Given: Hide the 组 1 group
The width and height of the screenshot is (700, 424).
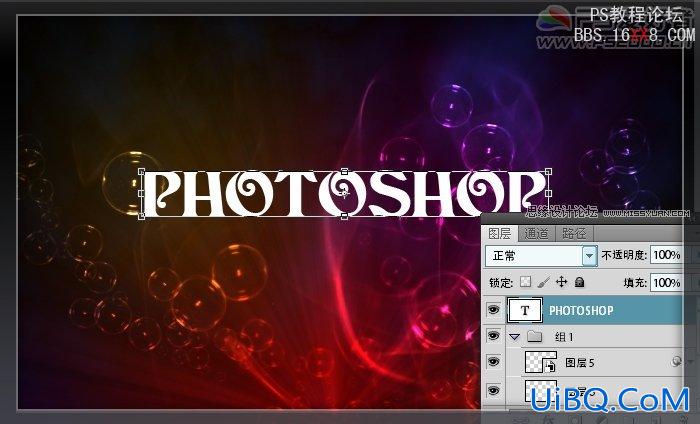Looking at the screenshot, I should click(x=493, y=336).
